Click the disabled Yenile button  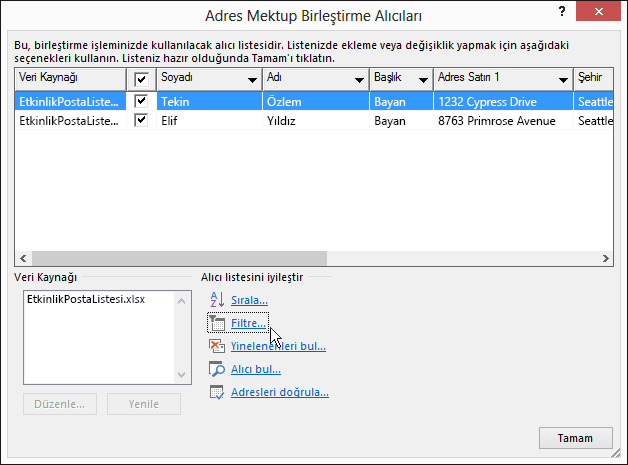(x=144, y=404)
